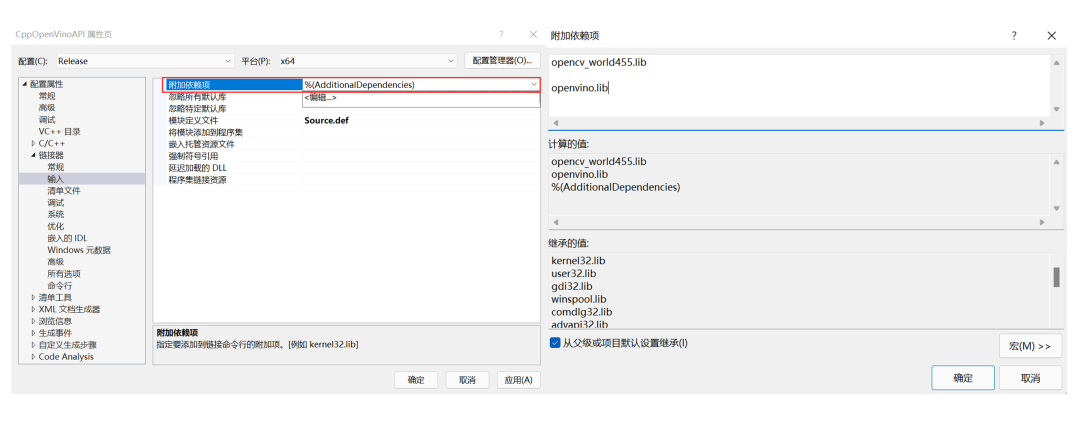The height and width of the screenshot is (421, 1080).
Task: Collapse the 链接器 tree node
Action: (x=33, y=155)
